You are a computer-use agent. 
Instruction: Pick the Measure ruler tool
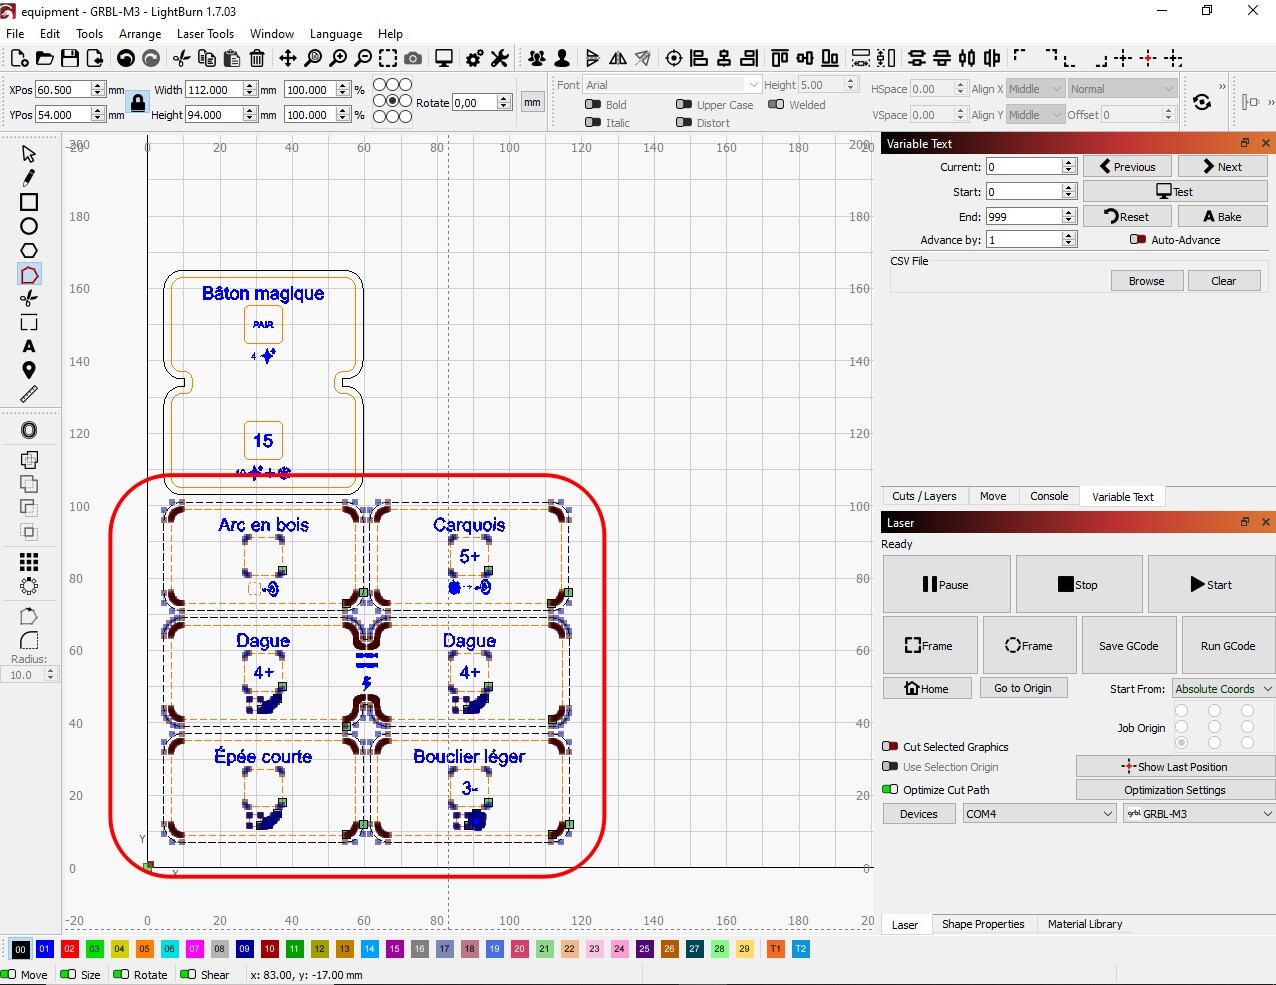click(29, 394)
